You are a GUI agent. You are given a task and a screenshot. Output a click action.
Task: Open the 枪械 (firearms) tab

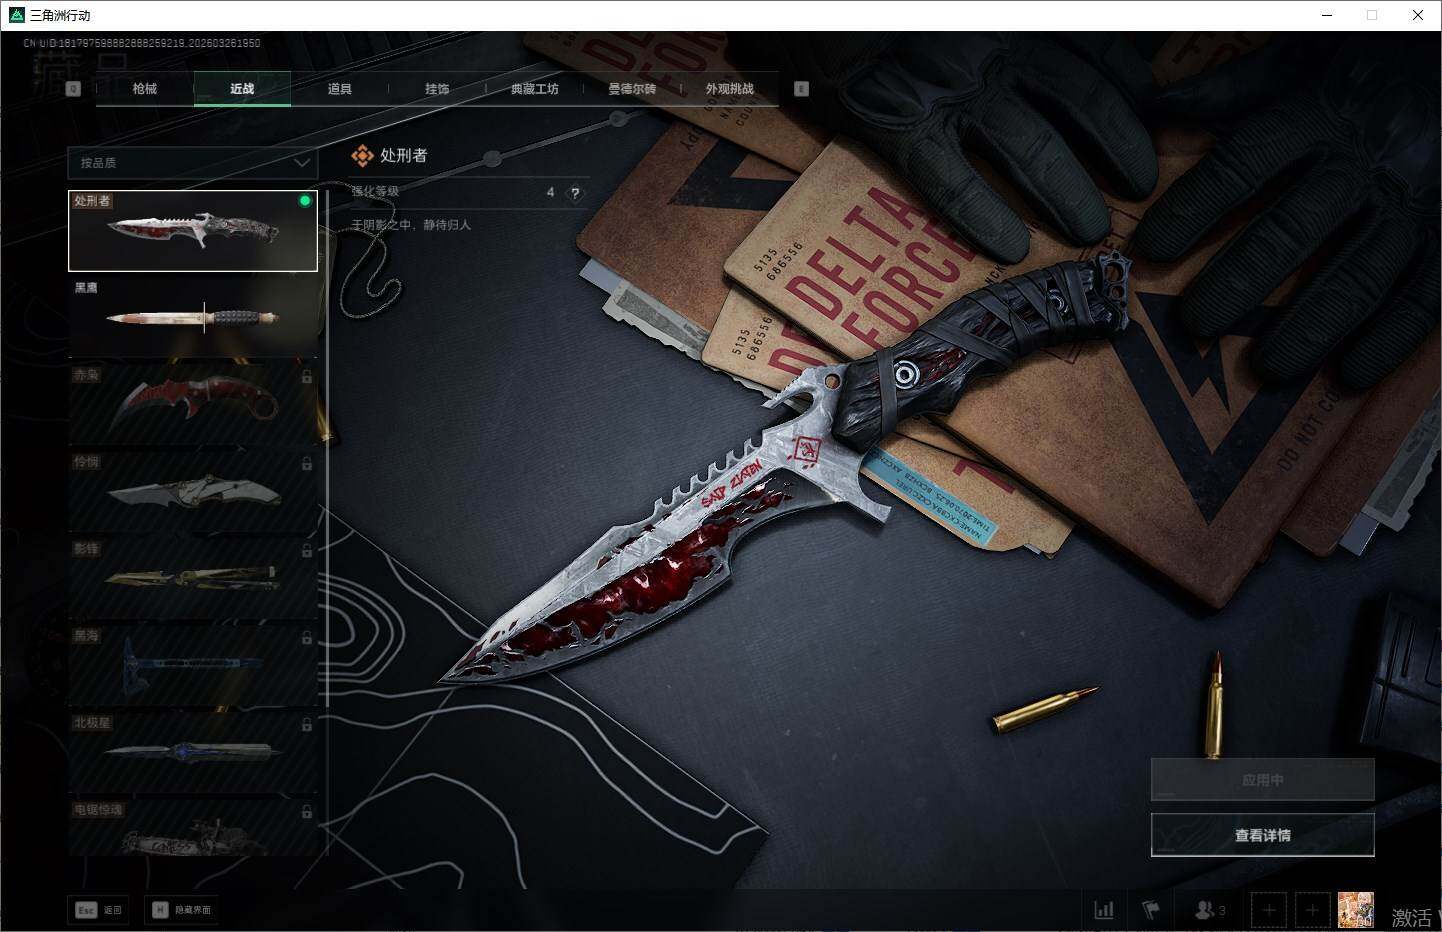point(145,89)
